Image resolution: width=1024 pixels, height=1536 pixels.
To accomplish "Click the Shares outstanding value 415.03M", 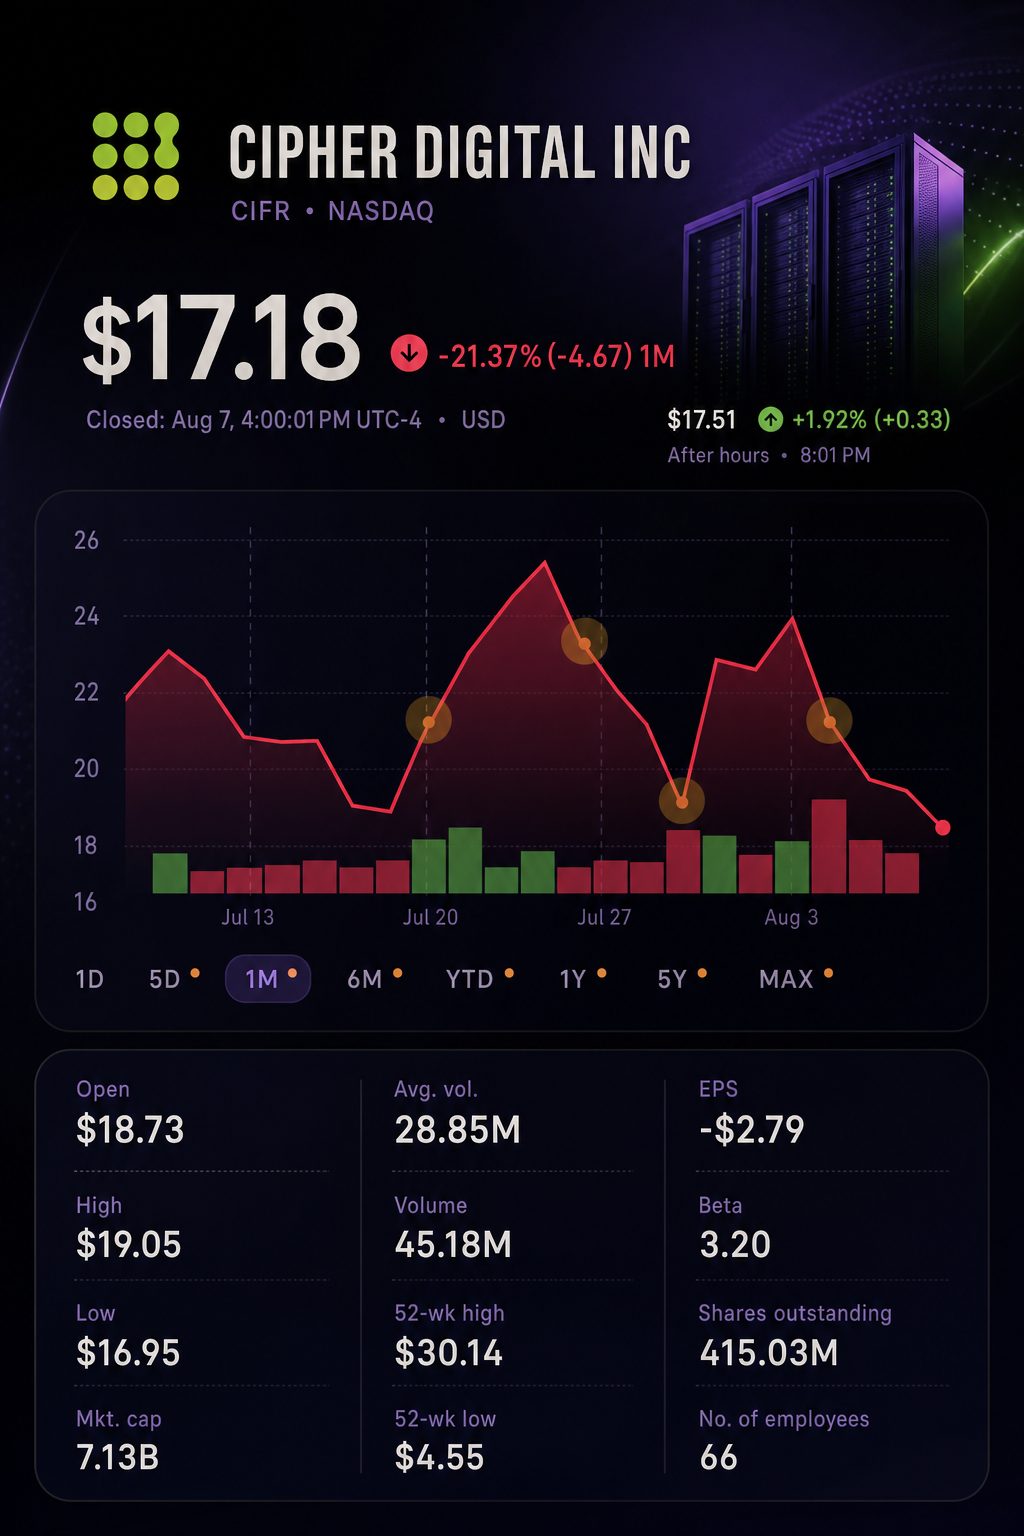I will pos(769,1353).
